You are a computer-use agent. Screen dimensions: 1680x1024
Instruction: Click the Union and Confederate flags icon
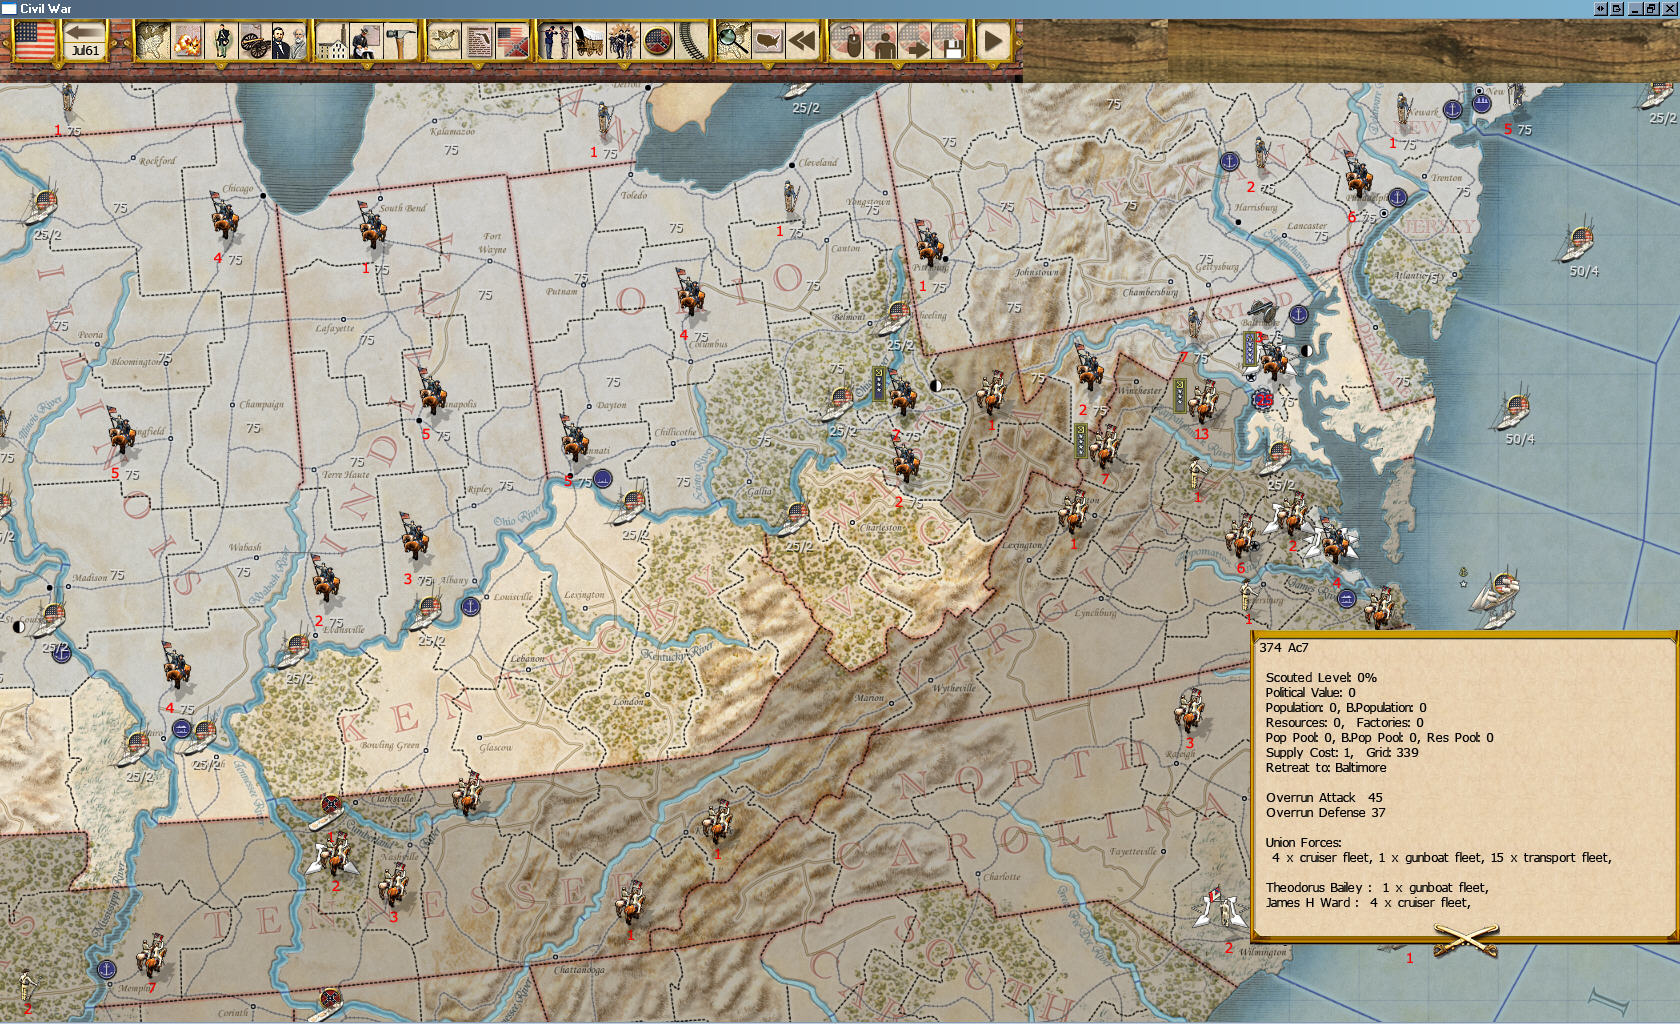[512, 42]
